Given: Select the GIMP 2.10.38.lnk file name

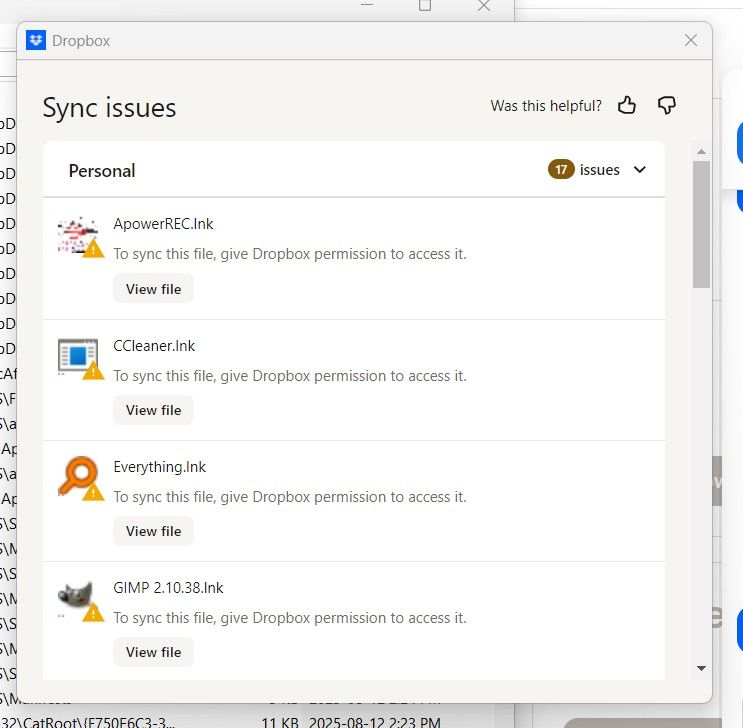Looking at the screenshot, I should [168, 588].
